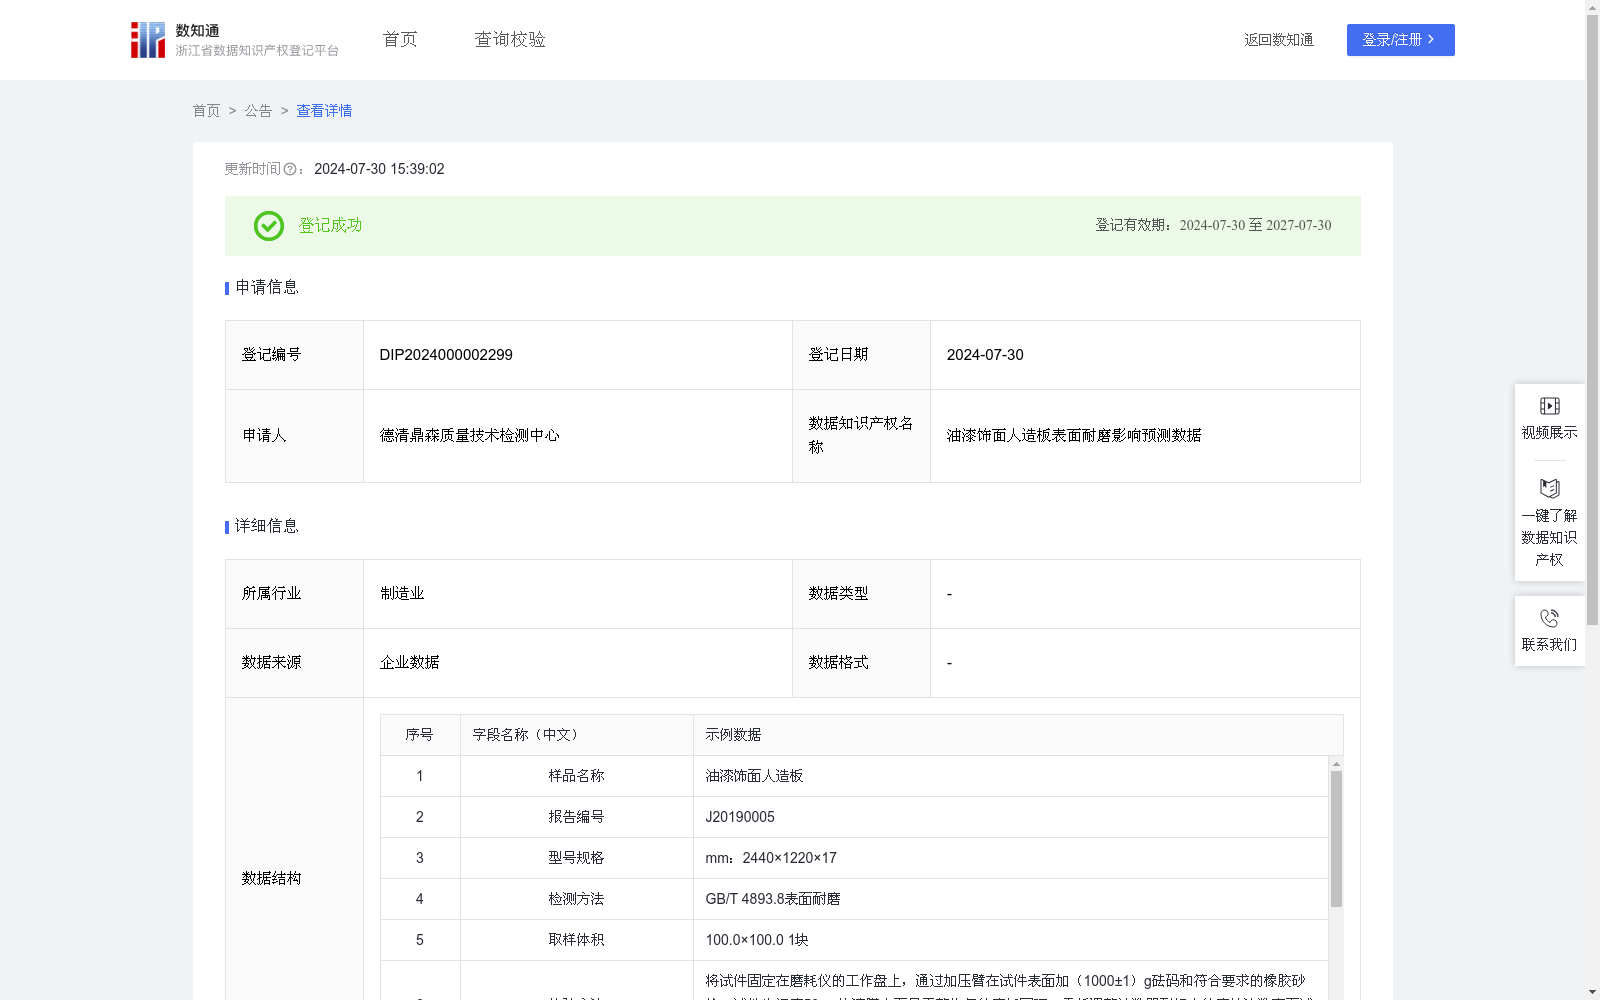
Task: Click the green 登记成功 checkmark icon
Action: coord(269,226)
